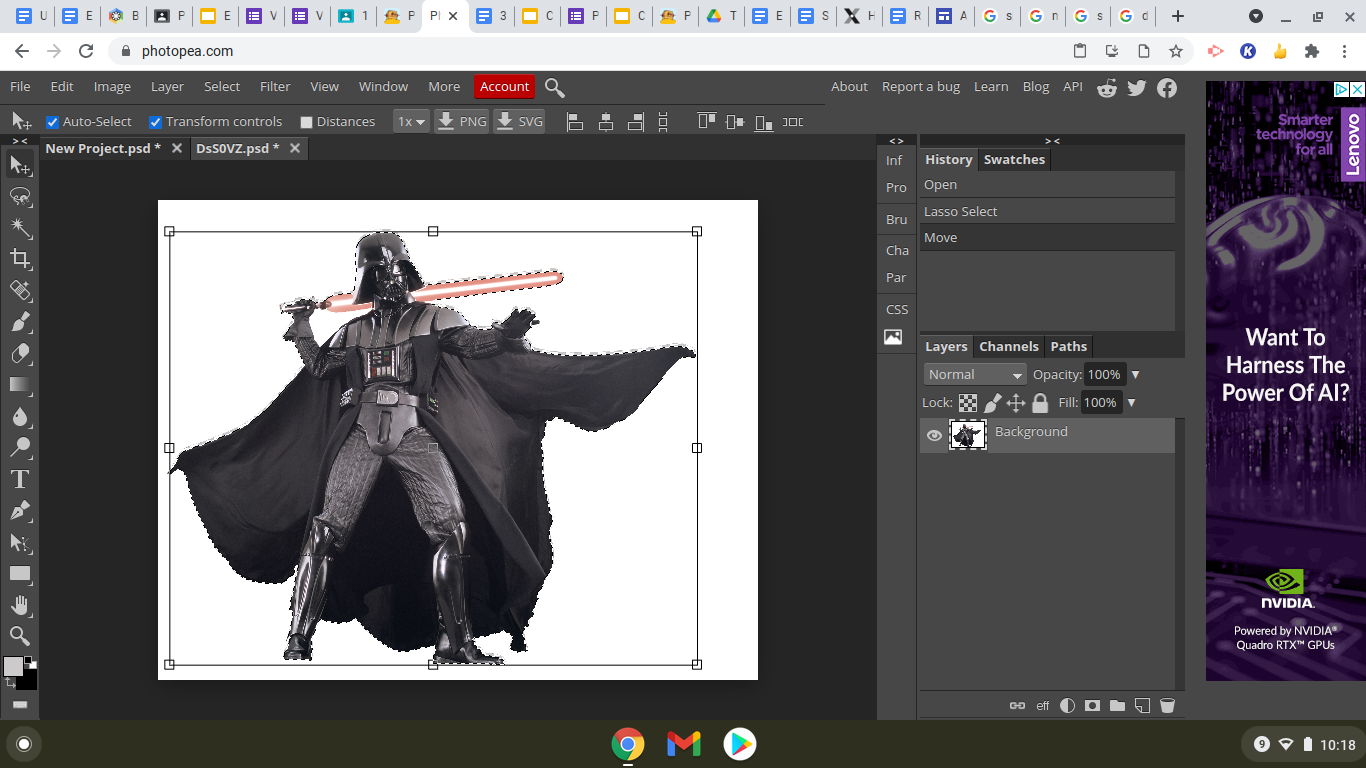The image size is (1366, 768).
Task: Select the Brush tool
Action: (x=20, y=322)
